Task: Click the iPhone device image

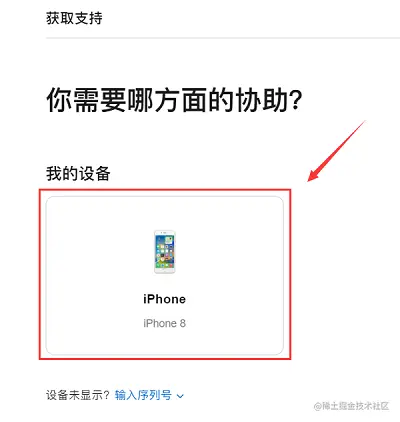Action: (165, 252)
